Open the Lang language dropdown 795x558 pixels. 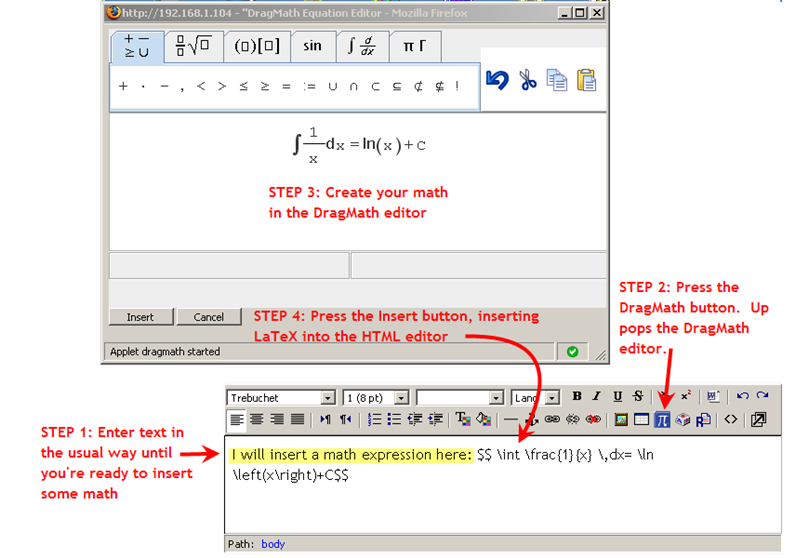(x=535, y=398)
